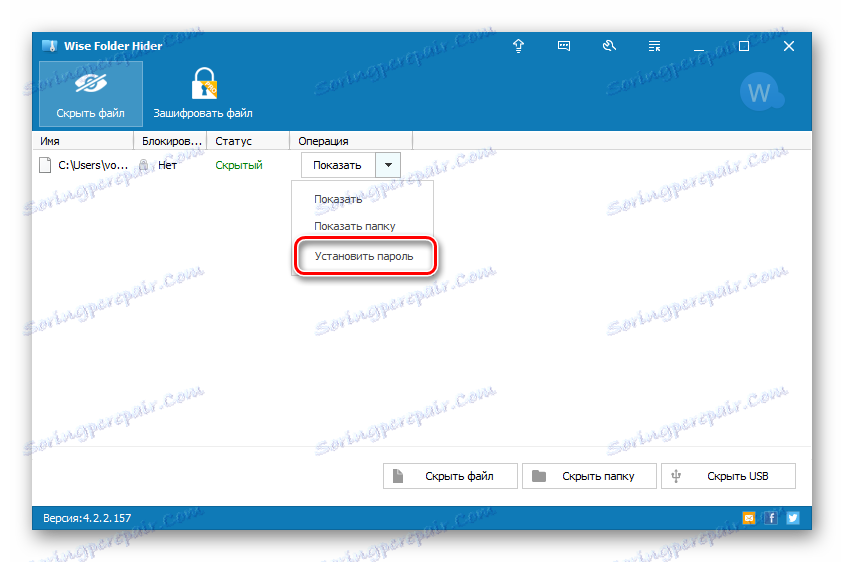Toggle the dropdown arrow next to Показать
The image size is (844, 562).
388,165
